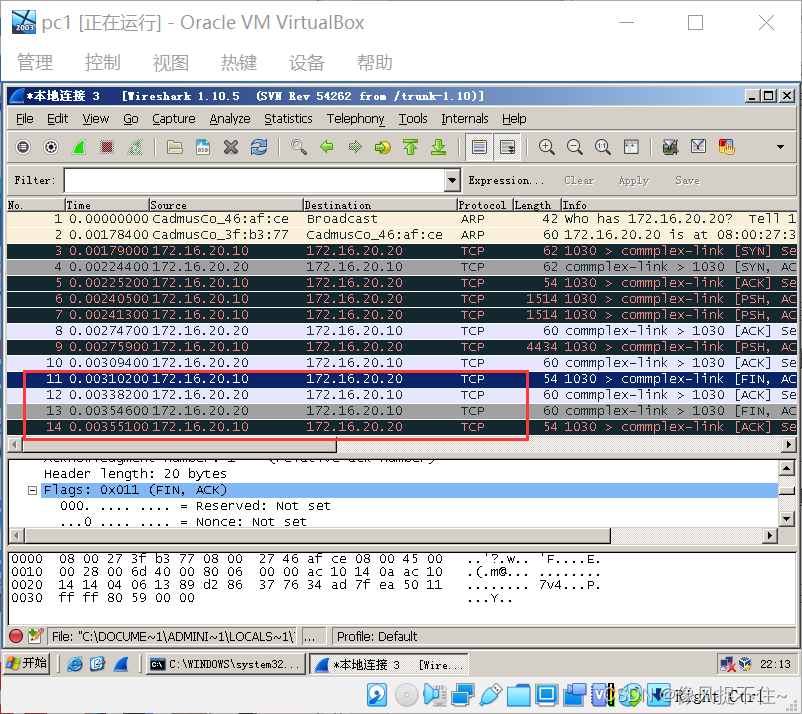Reset zoom to 100% icon
802x714 pixels.
click(x=603, y=147)
